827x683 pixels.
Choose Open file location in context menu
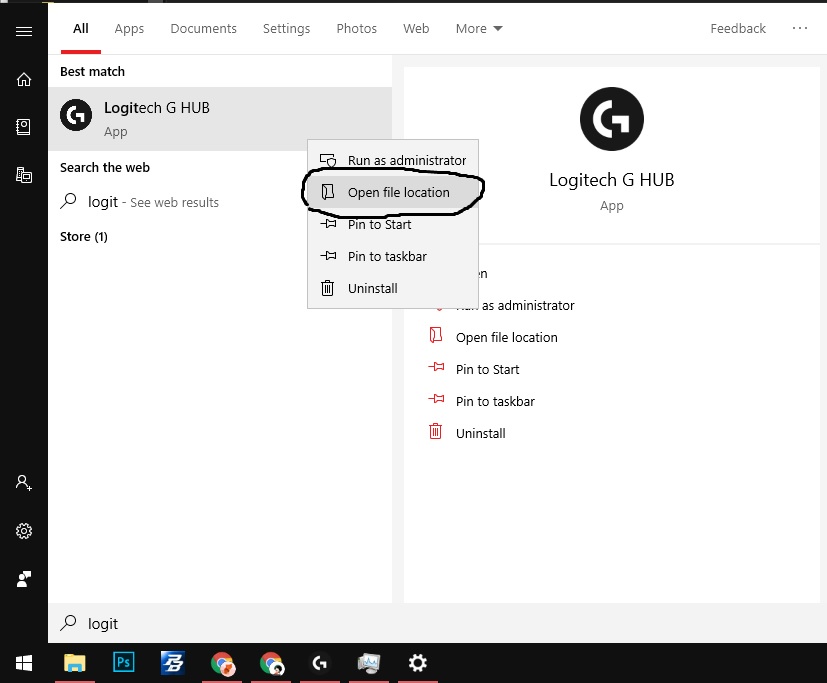pyautogui.click(x=393, y=193)
